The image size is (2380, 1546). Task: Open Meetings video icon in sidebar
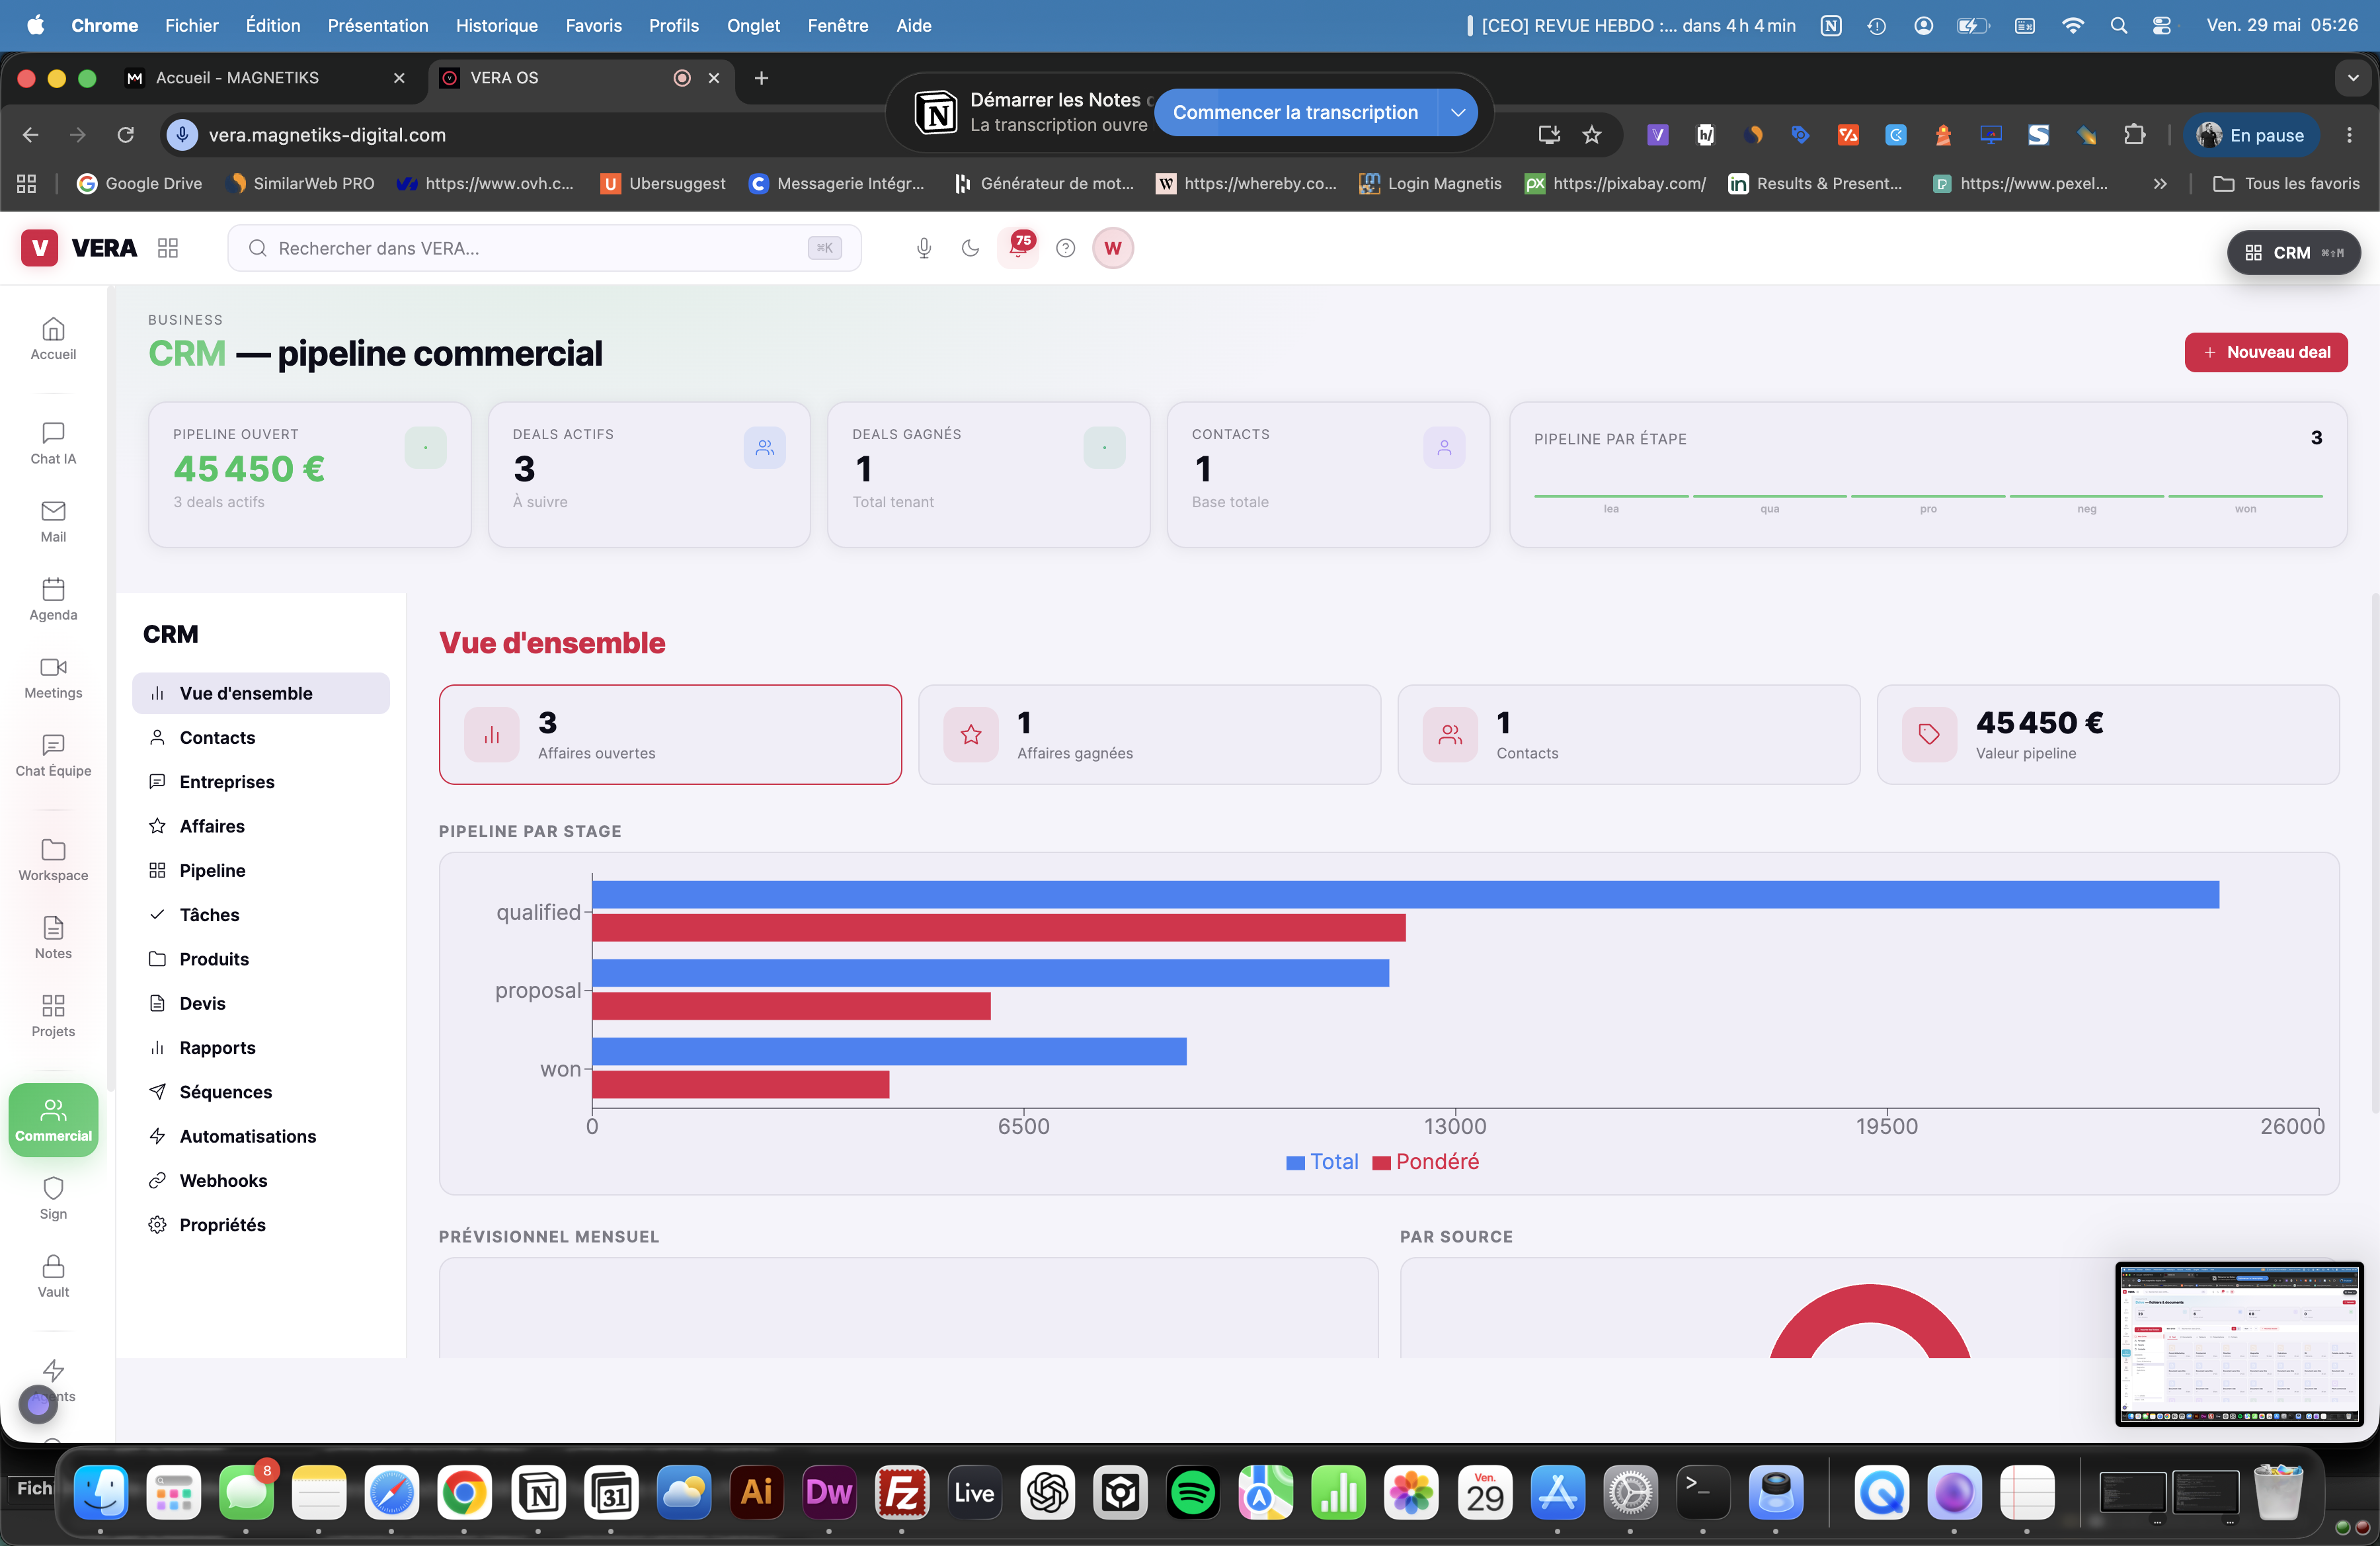click(53, 677)
